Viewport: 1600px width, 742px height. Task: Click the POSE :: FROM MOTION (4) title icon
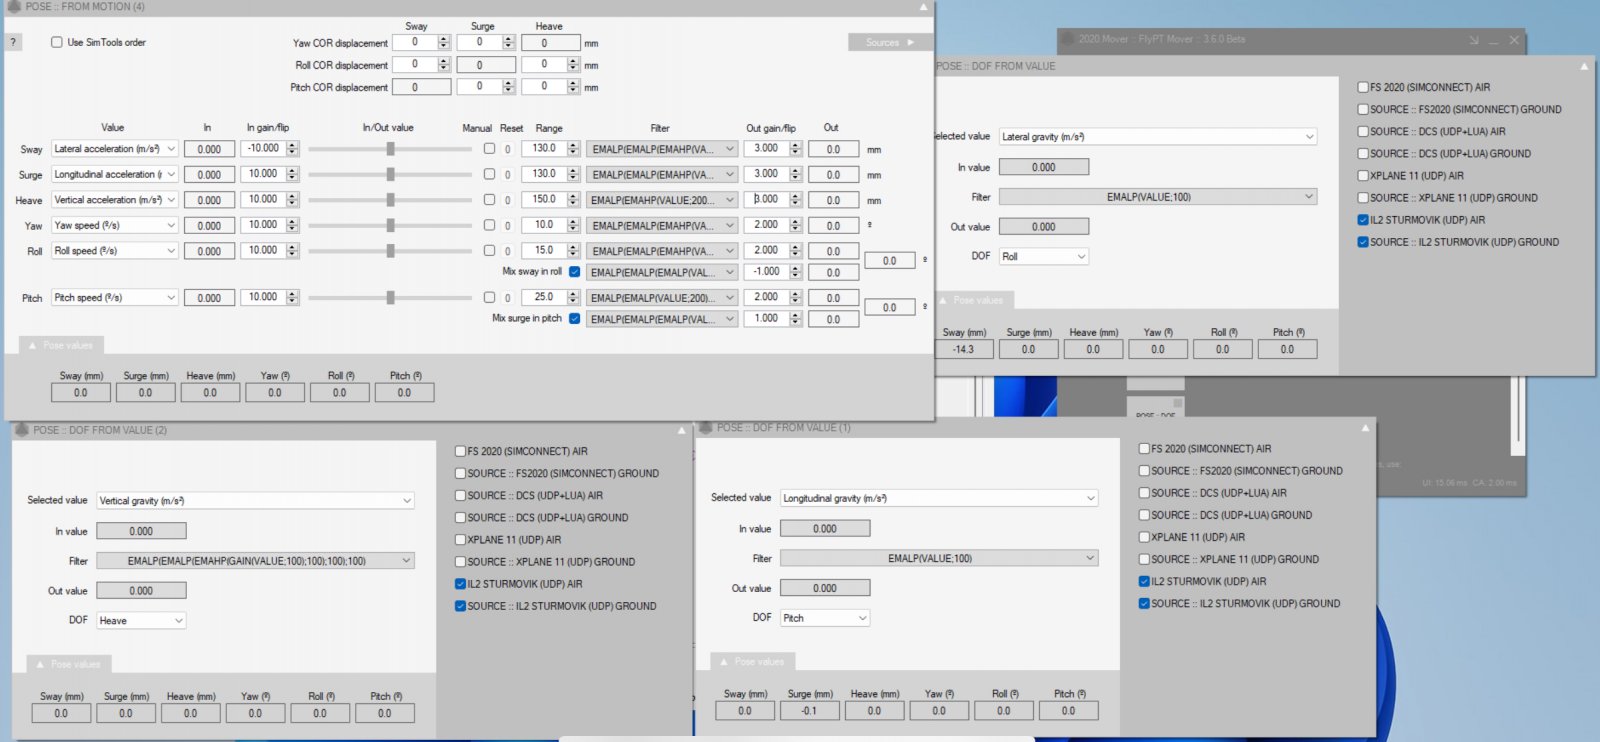14,7
